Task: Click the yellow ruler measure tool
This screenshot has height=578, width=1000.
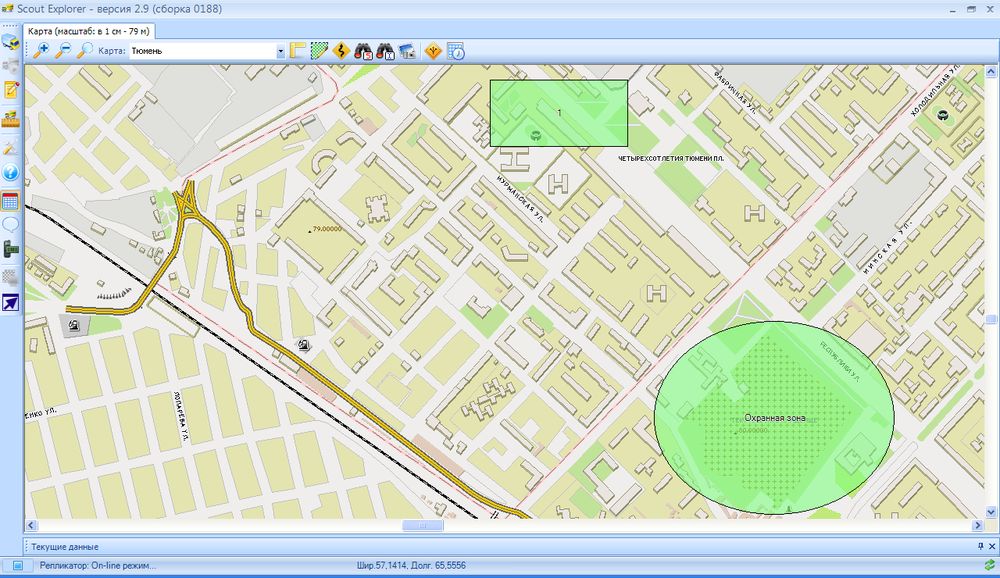Action: [x=298, y=51]
